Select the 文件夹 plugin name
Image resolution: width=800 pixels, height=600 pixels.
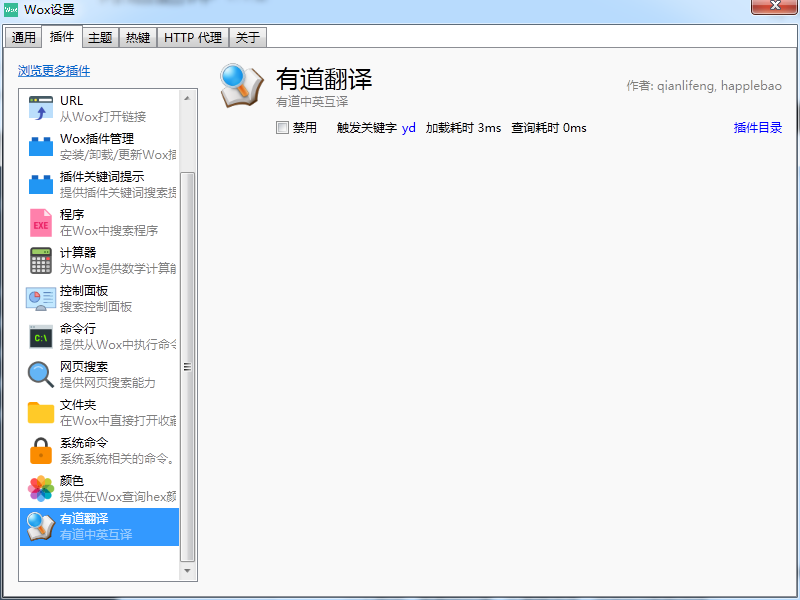(x=78, y=405)
